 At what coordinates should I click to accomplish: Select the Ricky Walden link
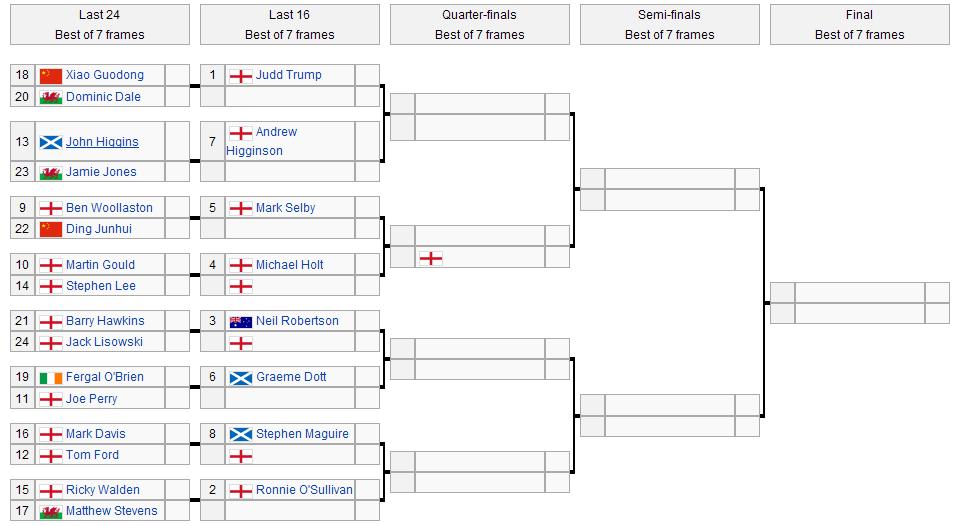102,490
